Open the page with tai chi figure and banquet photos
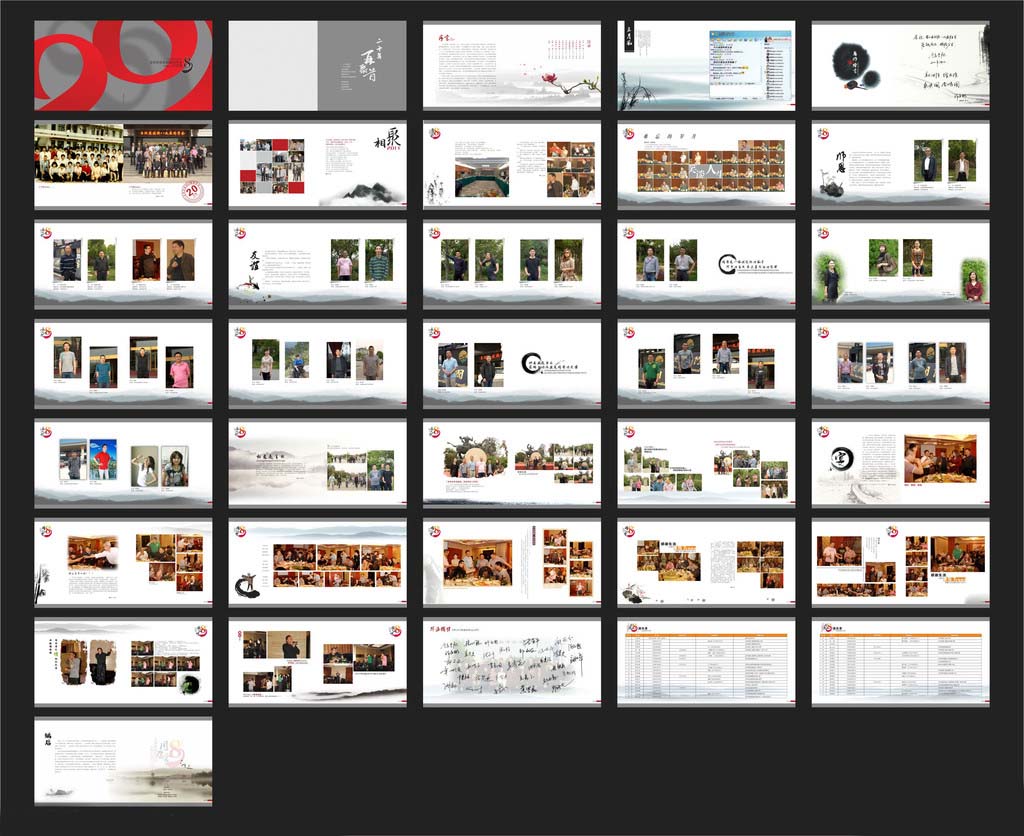1024x836 pixels. pos(317,563)
